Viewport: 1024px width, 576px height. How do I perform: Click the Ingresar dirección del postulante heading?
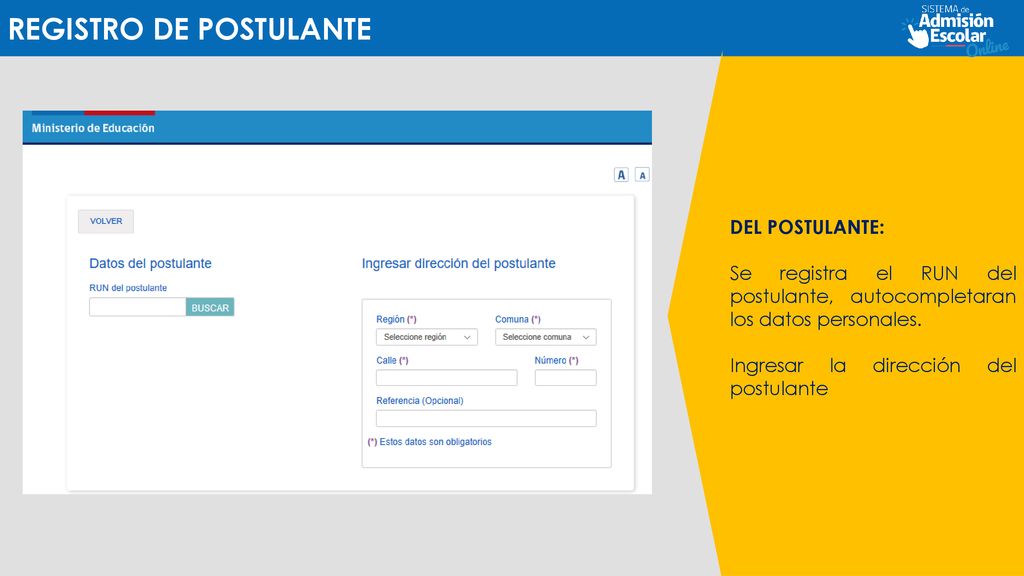pyautogui.click(x=458, y=263)
